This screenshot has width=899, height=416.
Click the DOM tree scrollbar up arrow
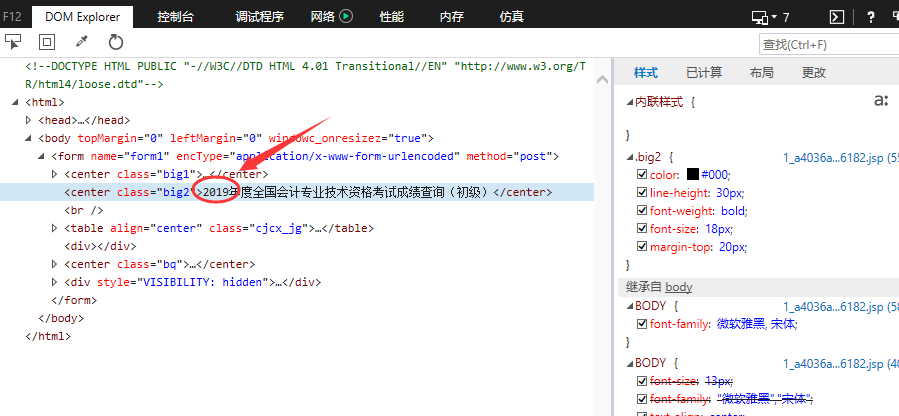602,81
